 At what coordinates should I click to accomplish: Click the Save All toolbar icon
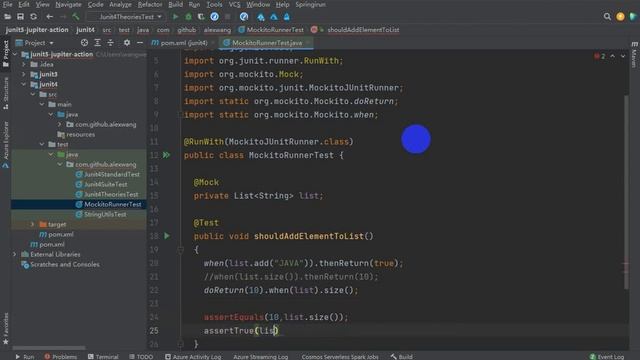20,17
